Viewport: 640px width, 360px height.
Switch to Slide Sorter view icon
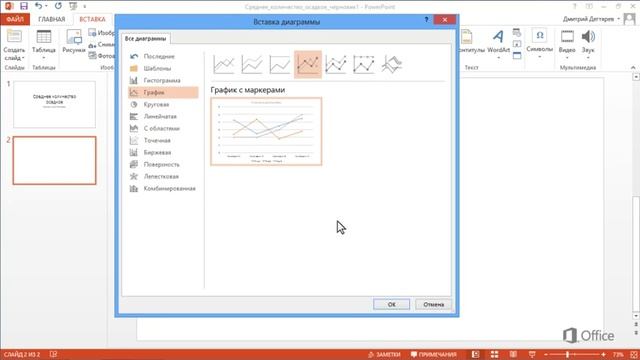point(494,354)
